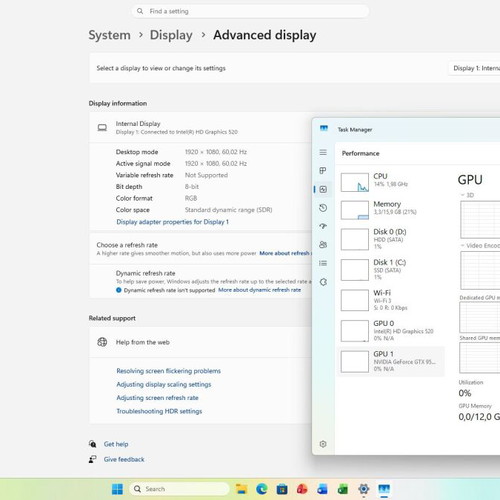The image size is (500, 500).
Task: Click Get help link
Action: 116,444
